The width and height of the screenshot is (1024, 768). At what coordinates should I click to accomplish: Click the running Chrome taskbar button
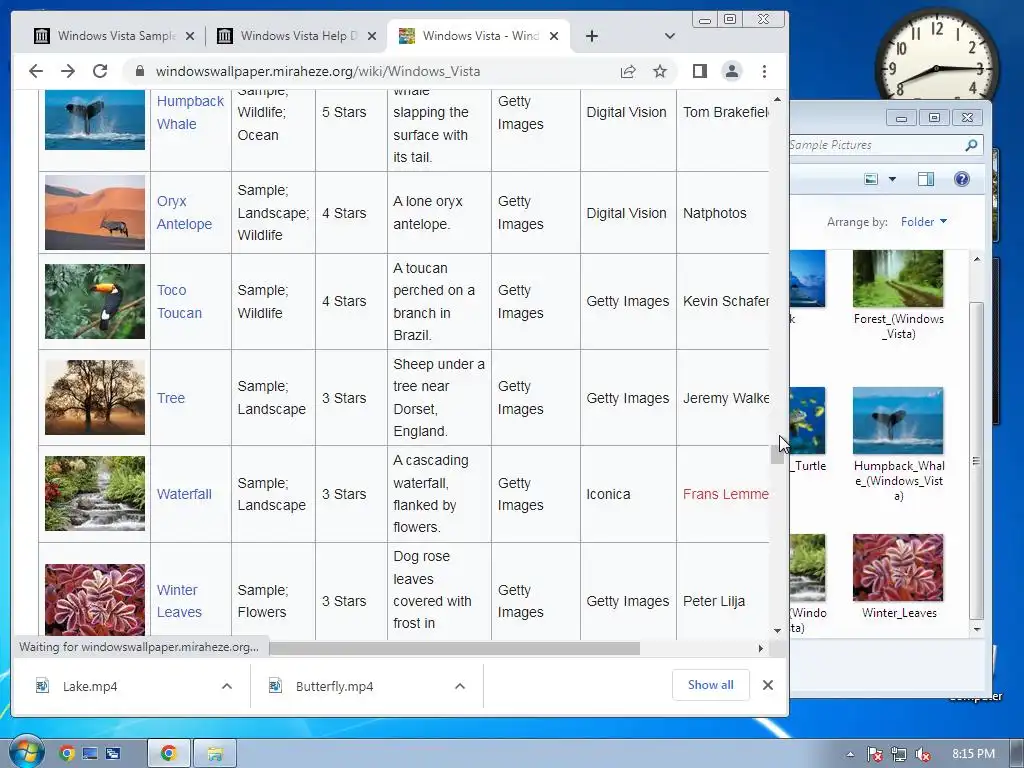click(168, 754)
